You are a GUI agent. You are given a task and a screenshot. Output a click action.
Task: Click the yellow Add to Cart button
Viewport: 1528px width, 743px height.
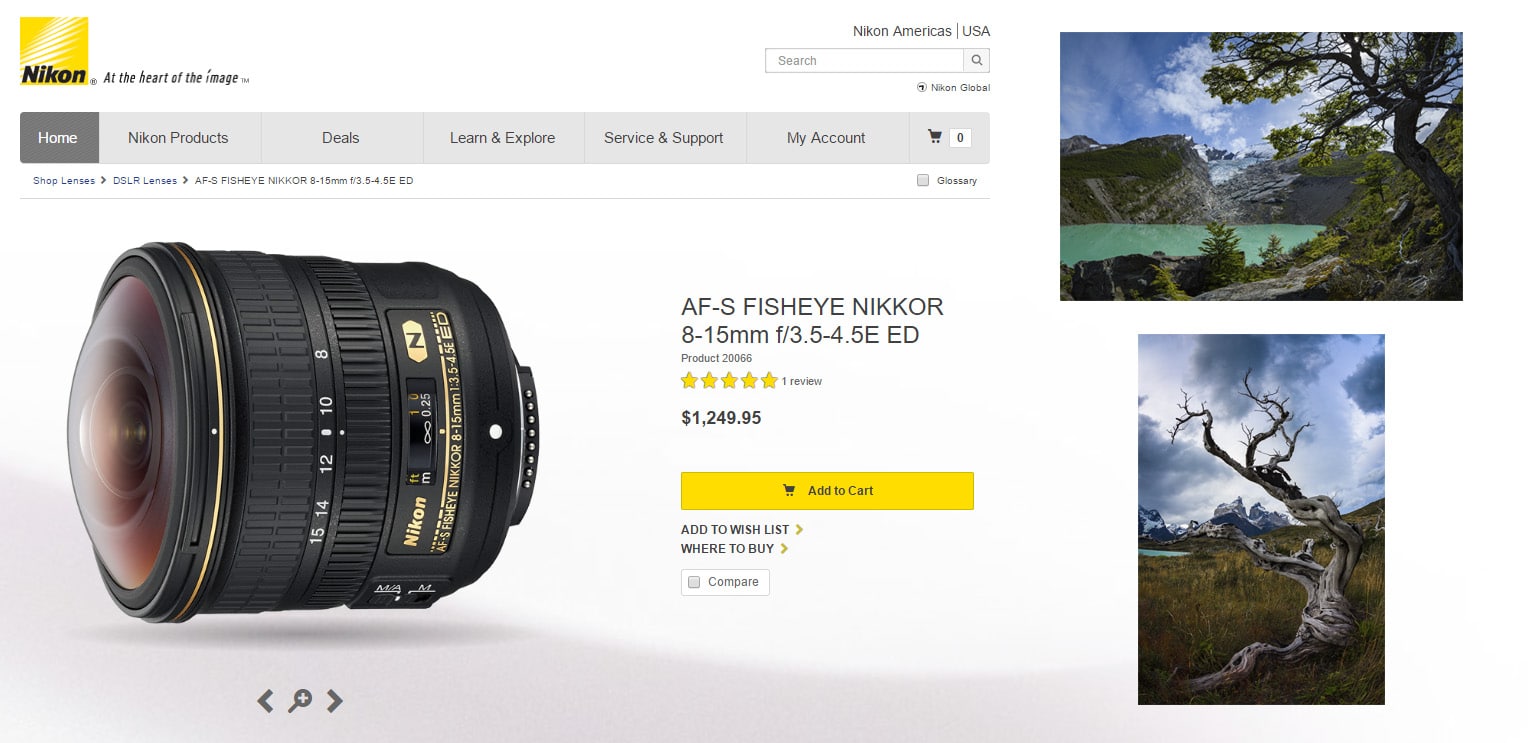coord(827,491)
